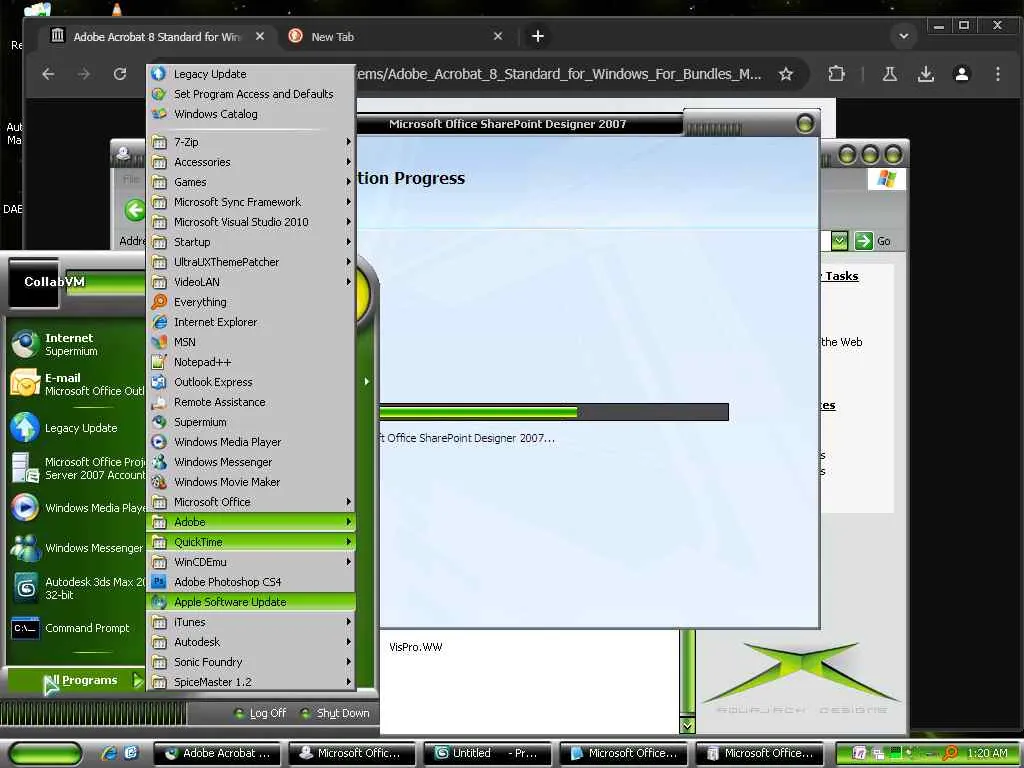
Task: Open Command Prompt from Start menu
Action: [x=76, y=628]
